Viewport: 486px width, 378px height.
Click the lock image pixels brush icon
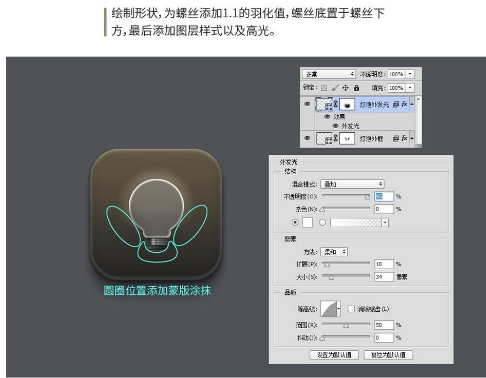[335, 88]
